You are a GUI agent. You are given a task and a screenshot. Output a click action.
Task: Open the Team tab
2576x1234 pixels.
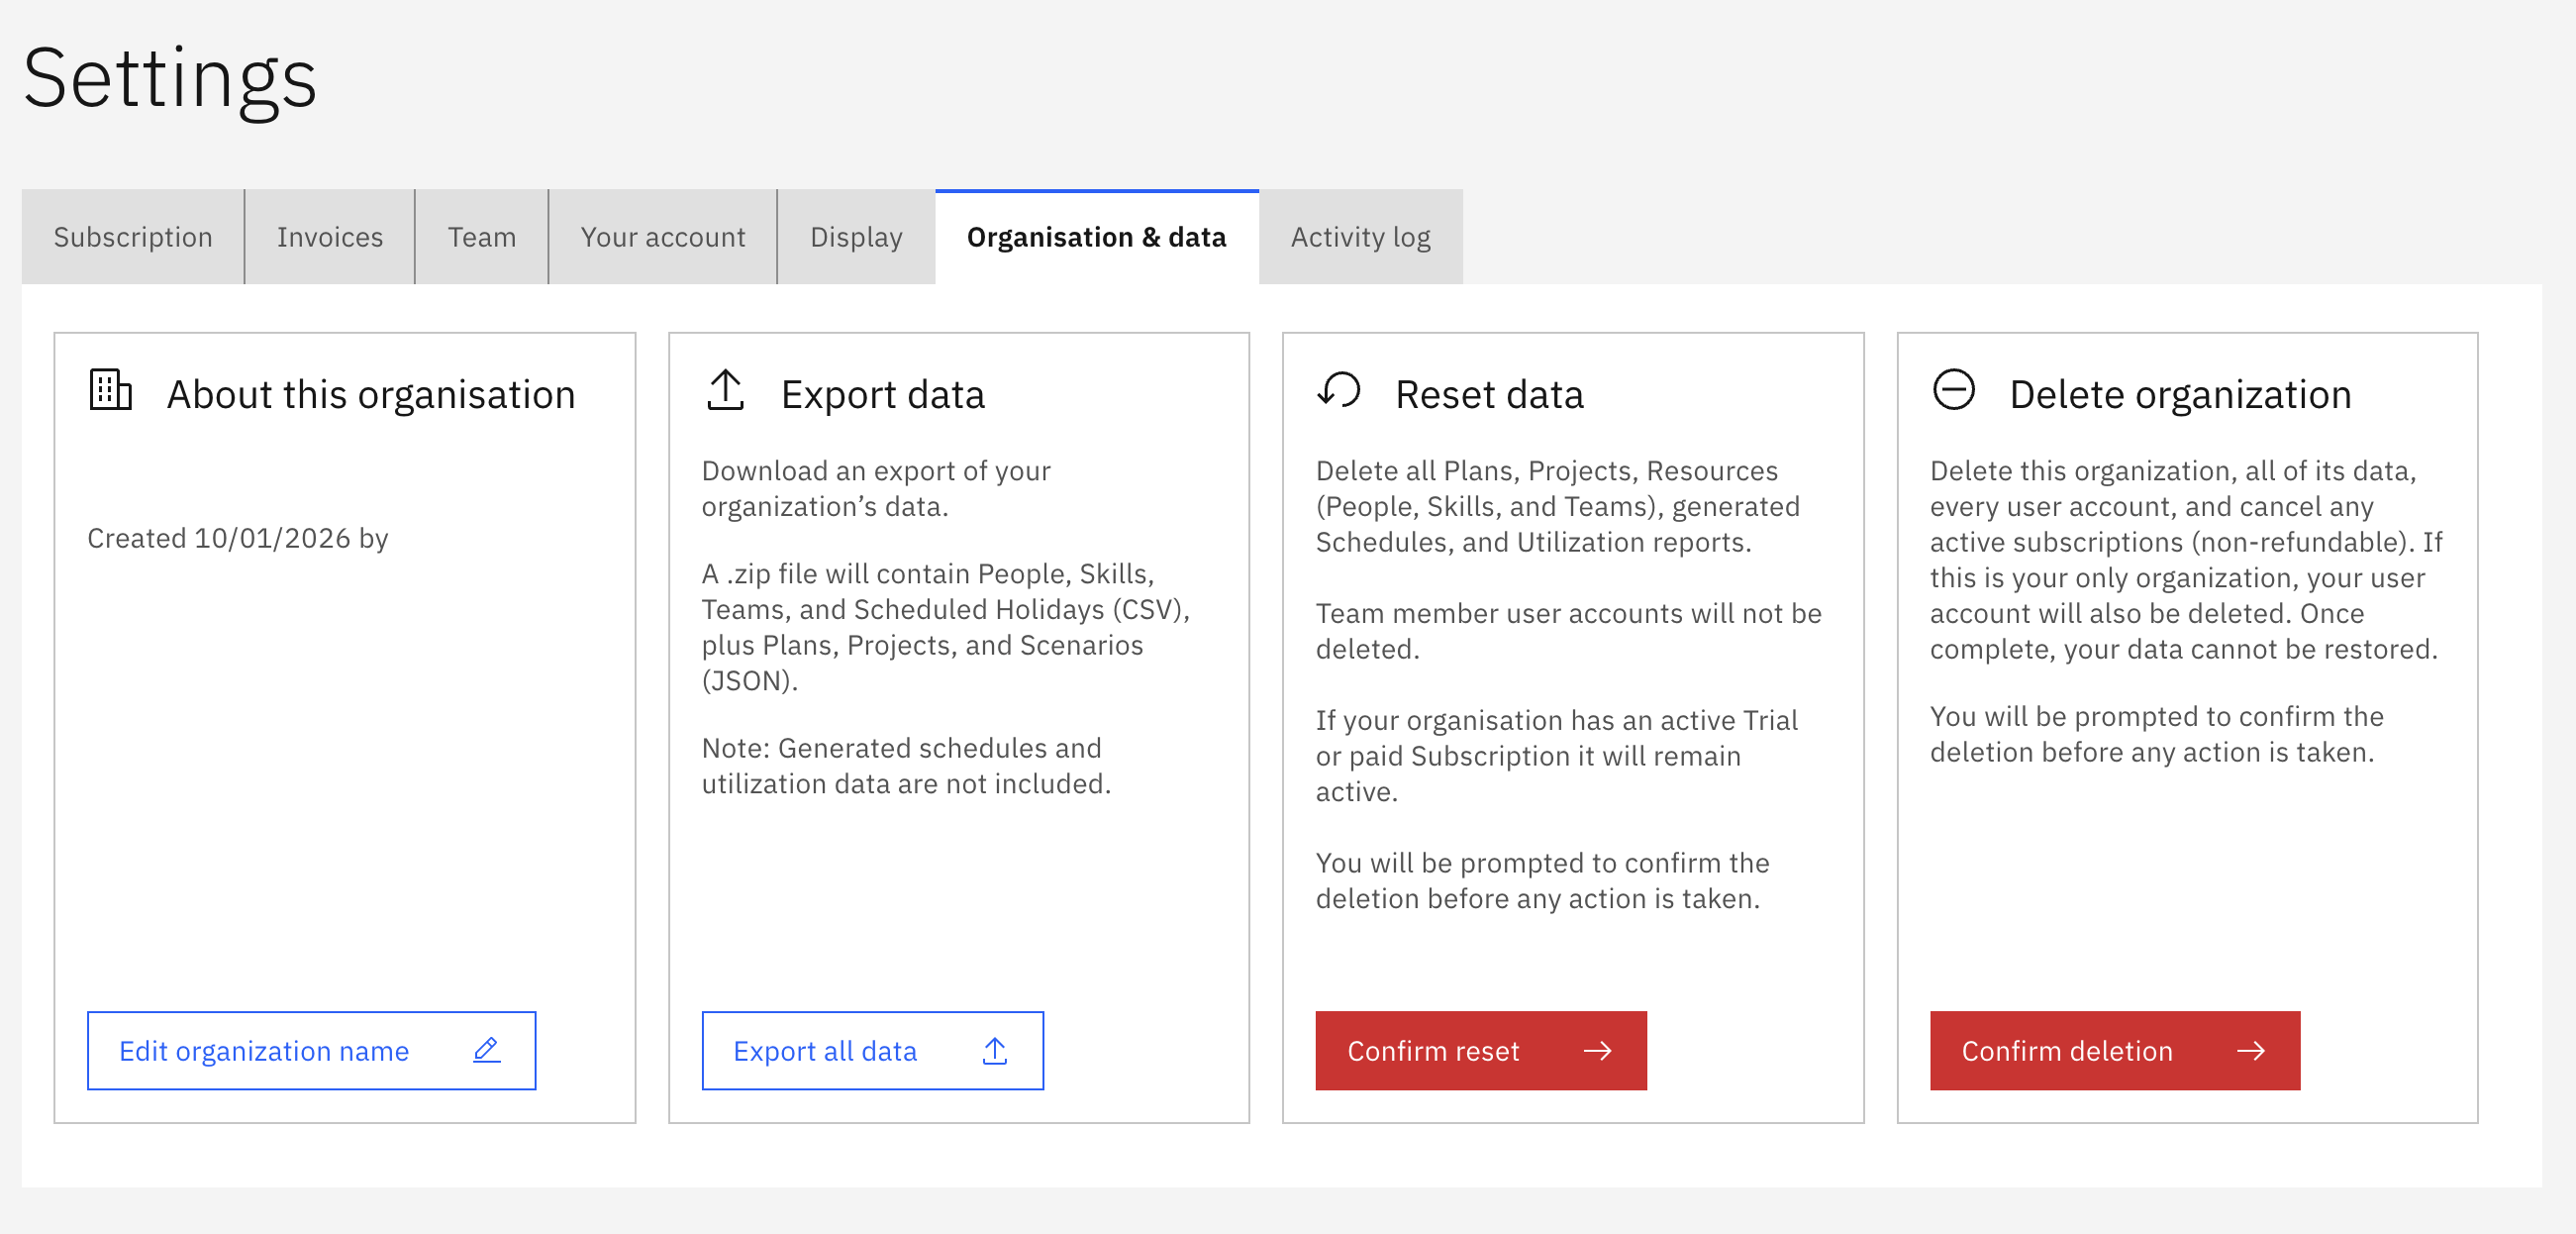[482, 237]
